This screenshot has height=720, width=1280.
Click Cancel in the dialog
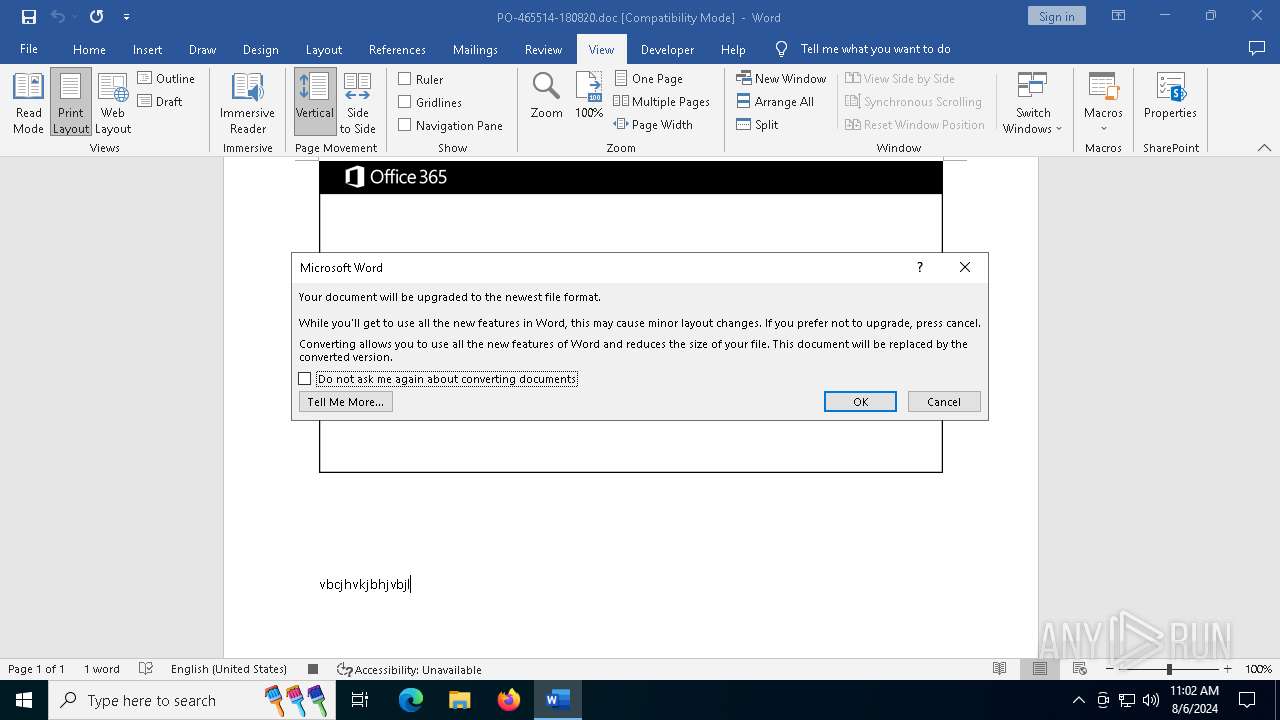pos(944,402)
